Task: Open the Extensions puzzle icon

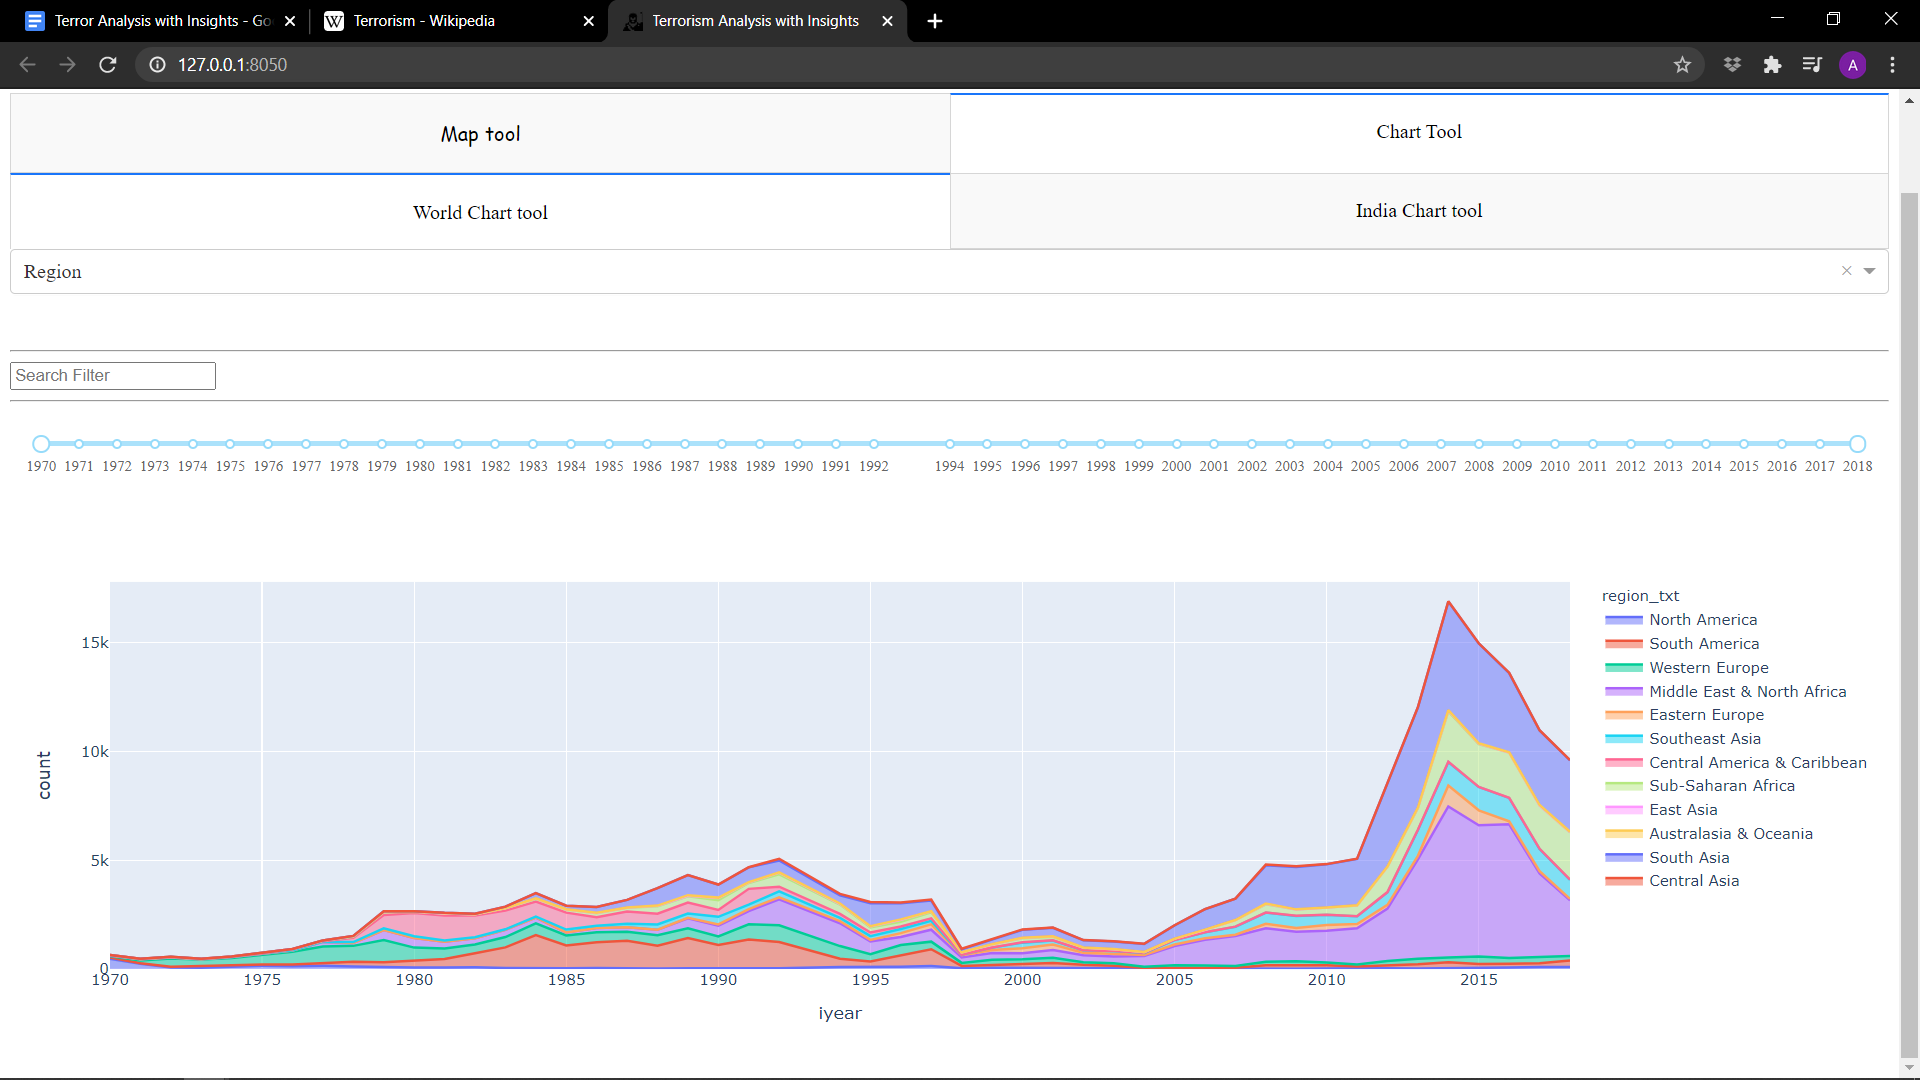Action: click(x=1772, y=65)
